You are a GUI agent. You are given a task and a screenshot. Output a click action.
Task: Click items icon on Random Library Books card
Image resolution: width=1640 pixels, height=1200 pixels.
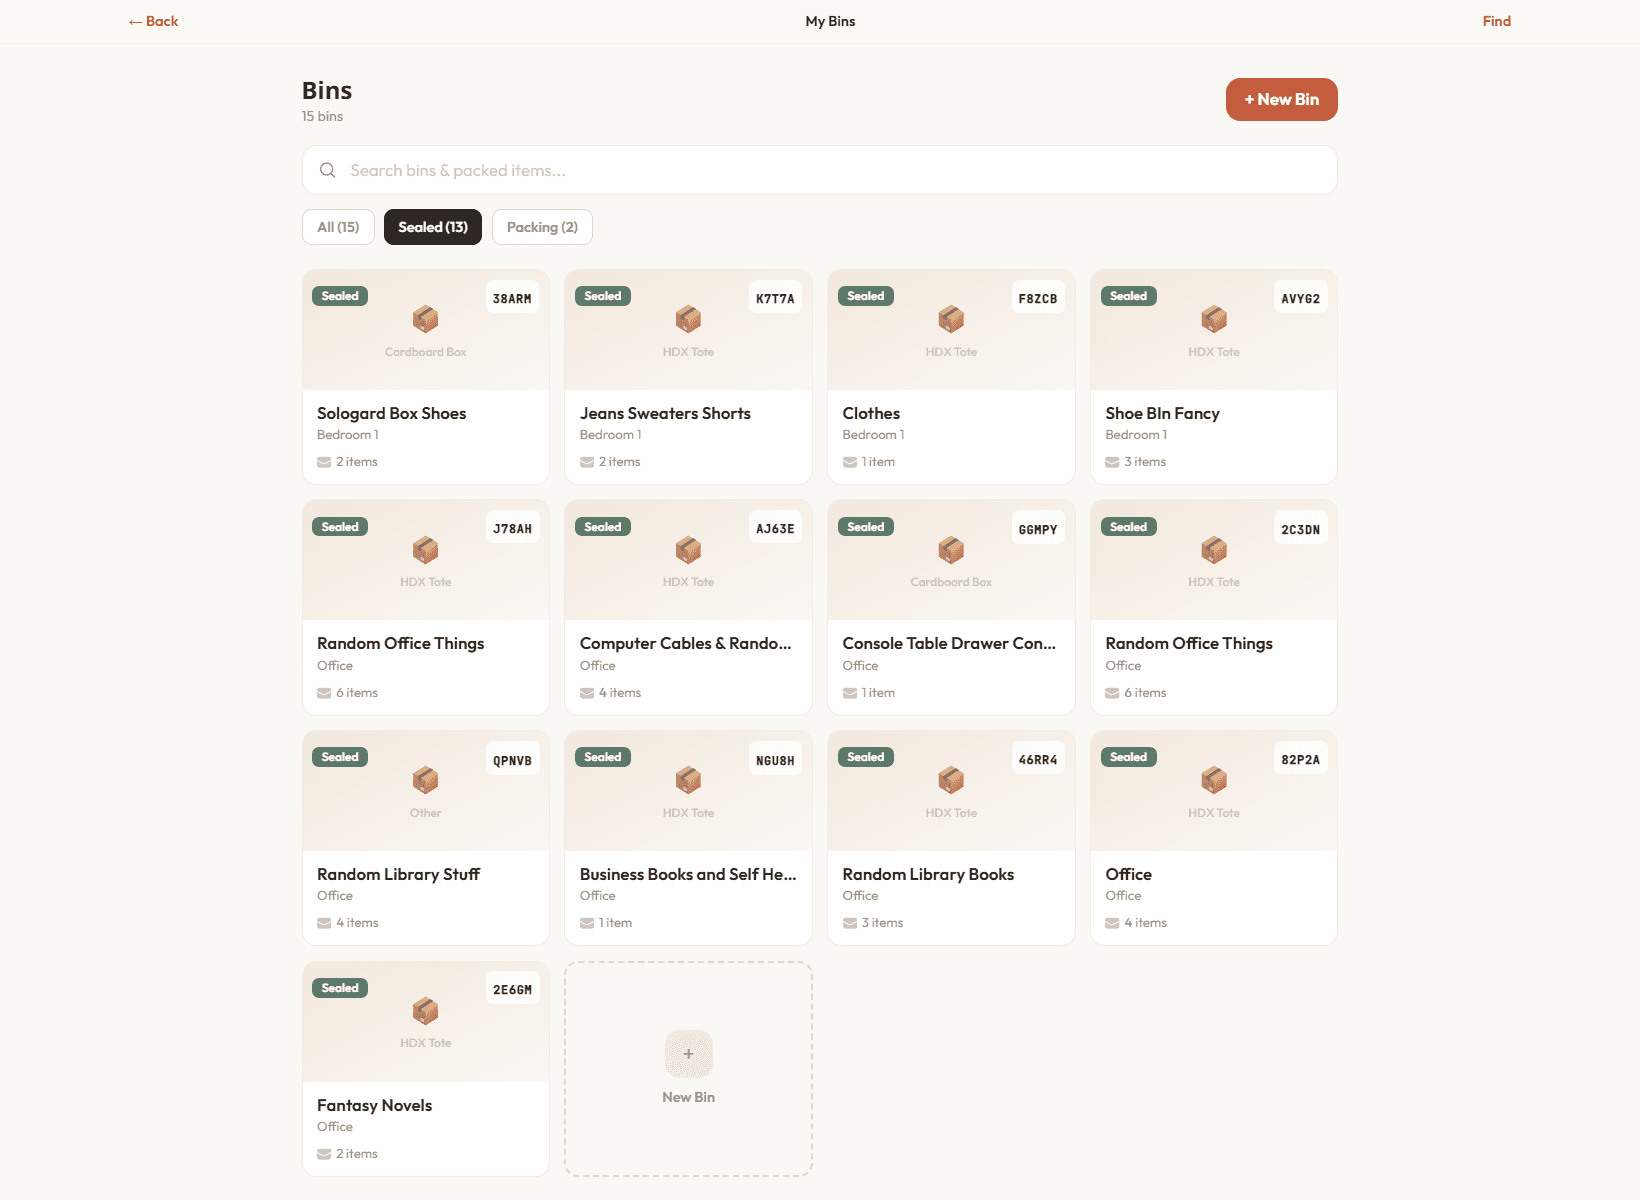(x=850, y=923)
